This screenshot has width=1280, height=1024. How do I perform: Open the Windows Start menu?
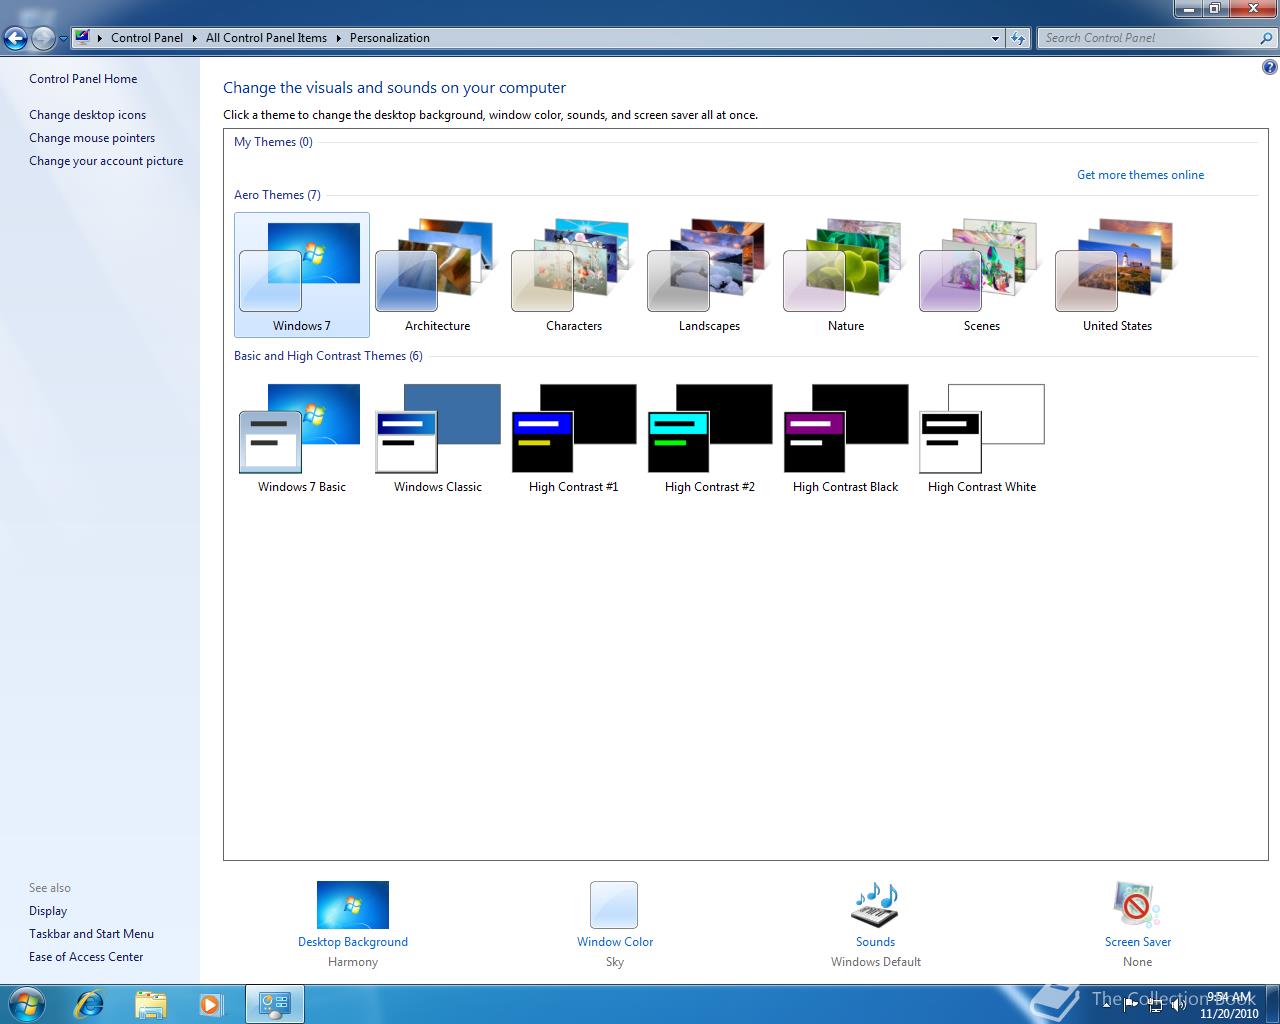pos(25,1003)
